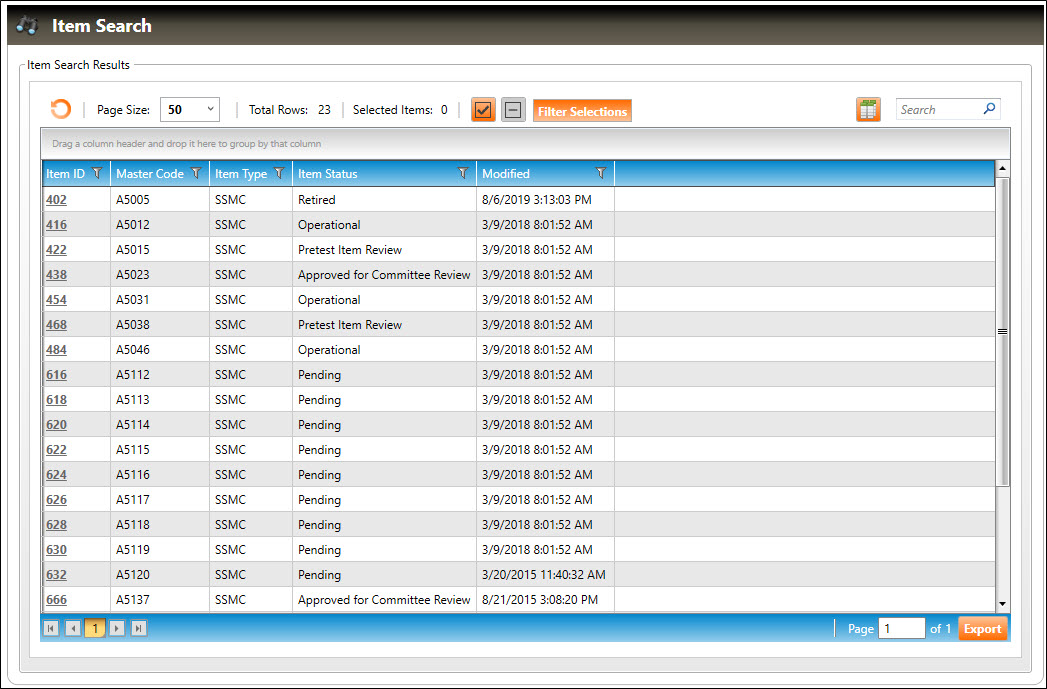Select page 1 in the pager
This screenshot has height=689, width=1047.
pos(95,628)
